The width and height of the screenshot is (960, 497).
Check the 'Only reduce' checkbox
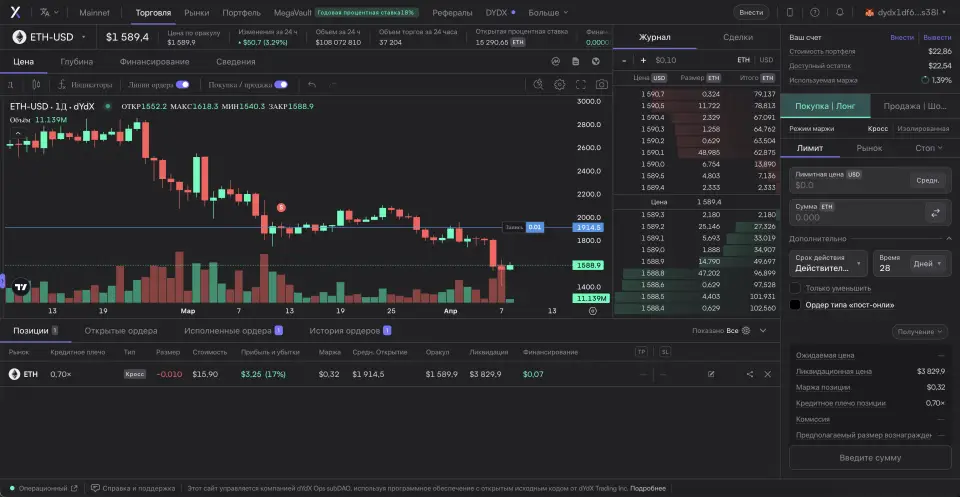pyautogui.click(x=795, y=288)
